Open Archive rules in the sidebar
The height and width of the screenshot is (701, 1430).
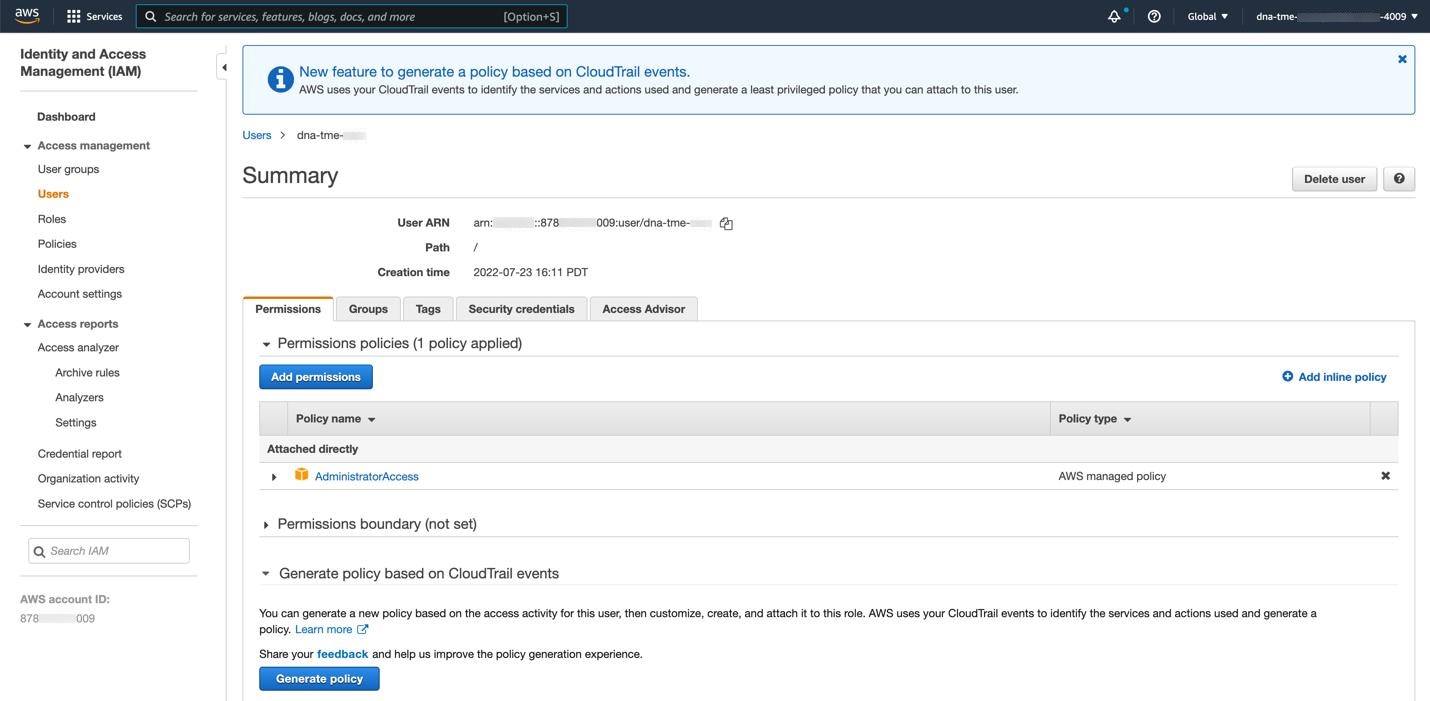87,373
